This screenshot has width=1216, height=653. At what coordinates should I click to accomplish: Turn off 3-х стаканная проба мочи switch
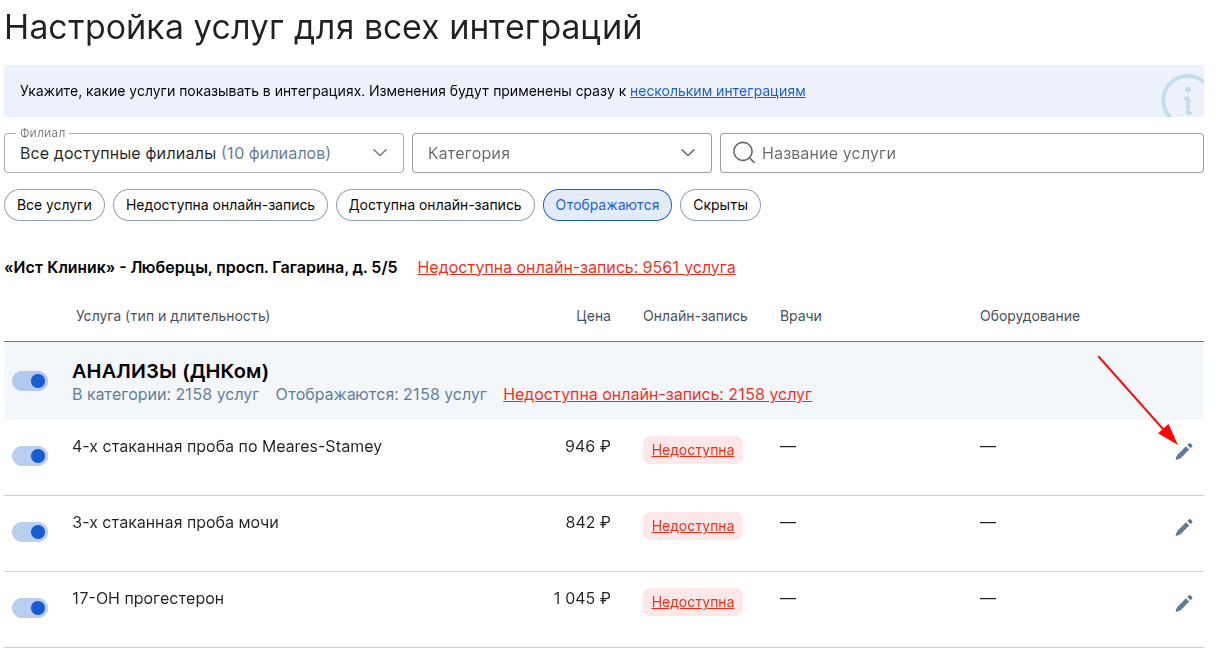click(30, 532)
